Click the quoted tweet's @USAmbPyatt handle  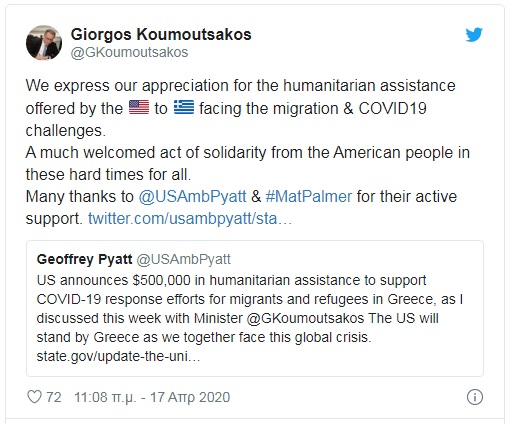tap(183, 259)
